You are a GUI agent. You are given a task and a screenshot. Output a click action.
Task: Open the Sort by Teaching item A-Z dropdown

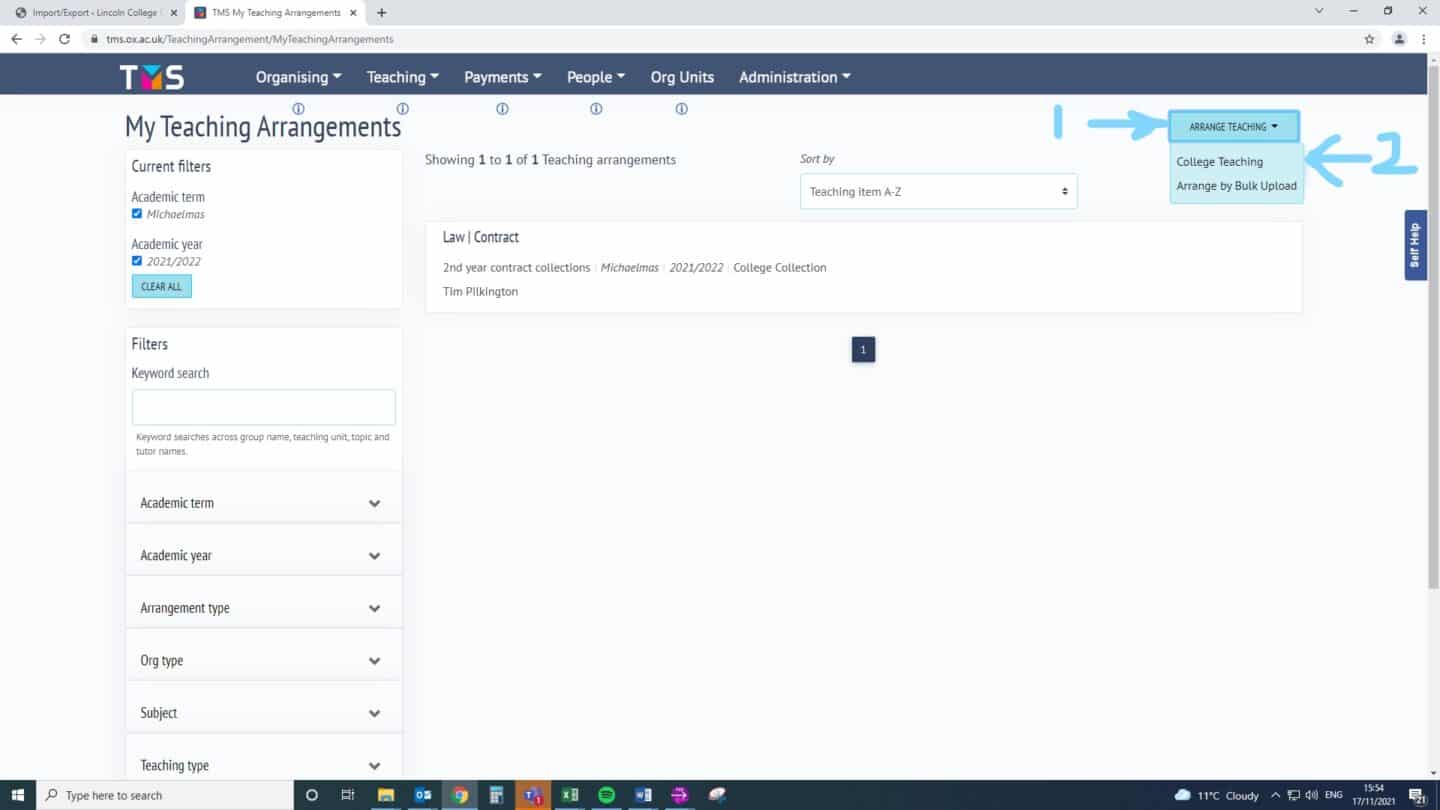pos(938,191)
